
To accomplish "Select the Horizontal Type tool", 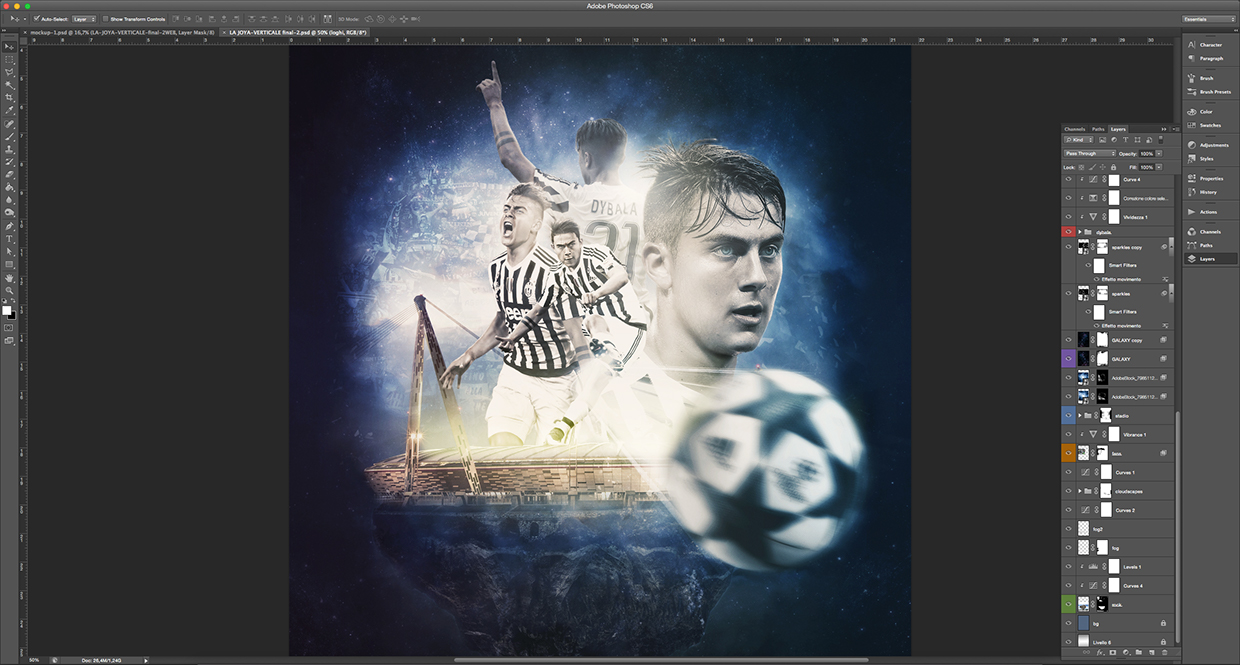I will coord(10,239).
